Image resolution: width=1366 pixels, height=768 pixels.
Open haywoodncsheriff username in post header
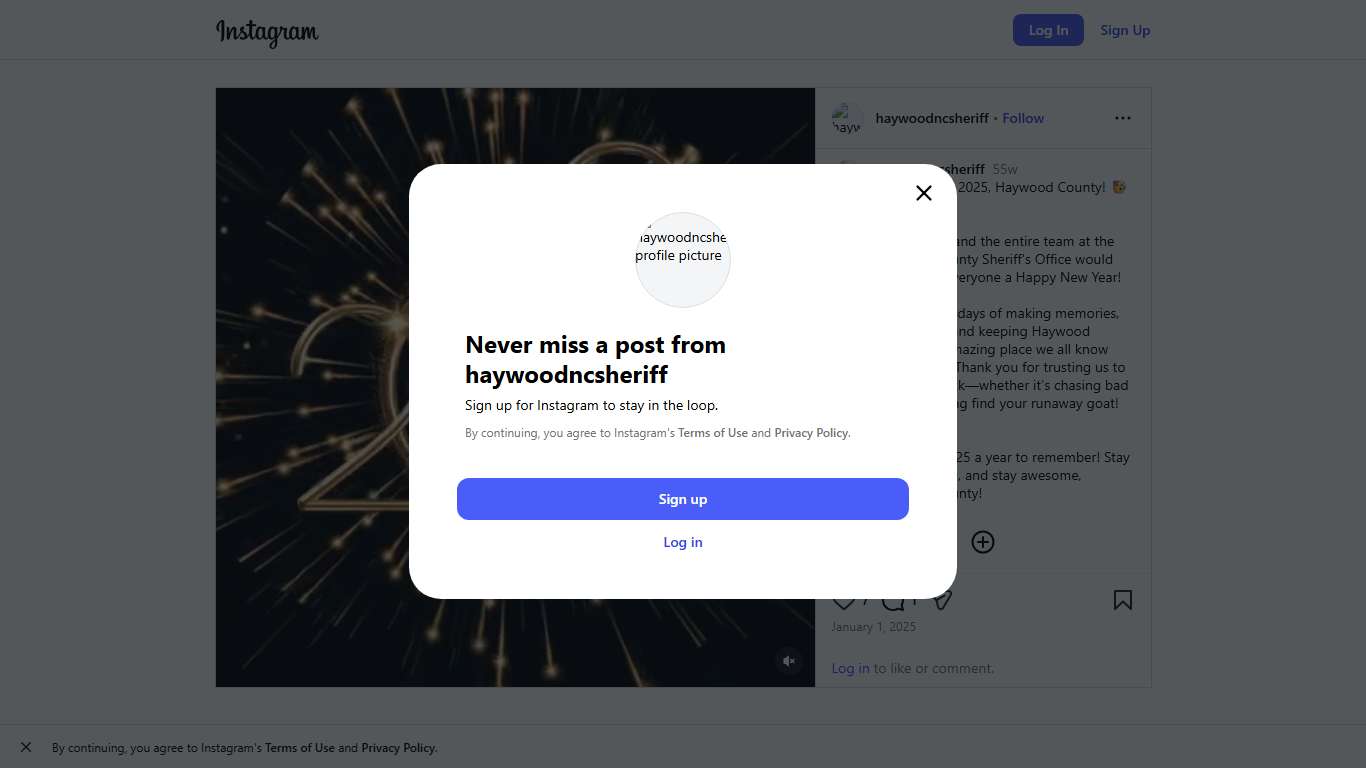point(932,118)
